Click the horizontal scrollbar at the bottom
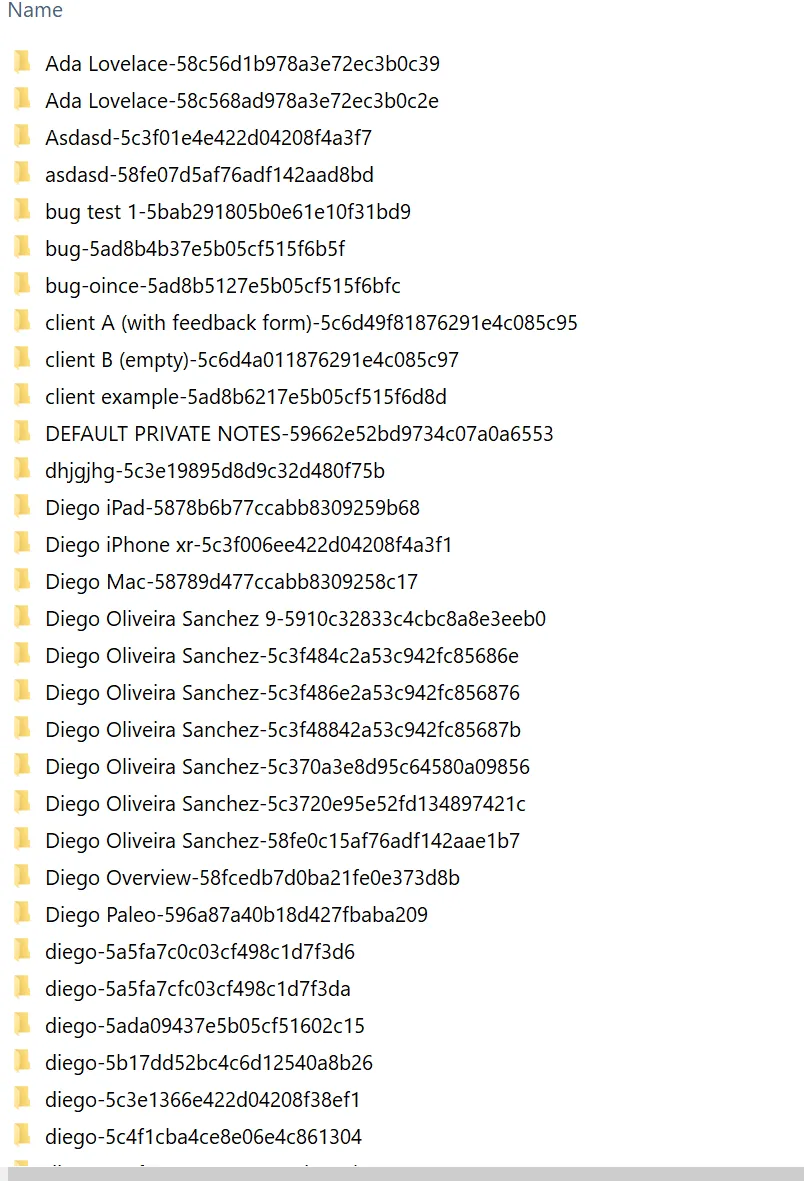Viewport: 804px width, 1181px height. coord(402,1173)
